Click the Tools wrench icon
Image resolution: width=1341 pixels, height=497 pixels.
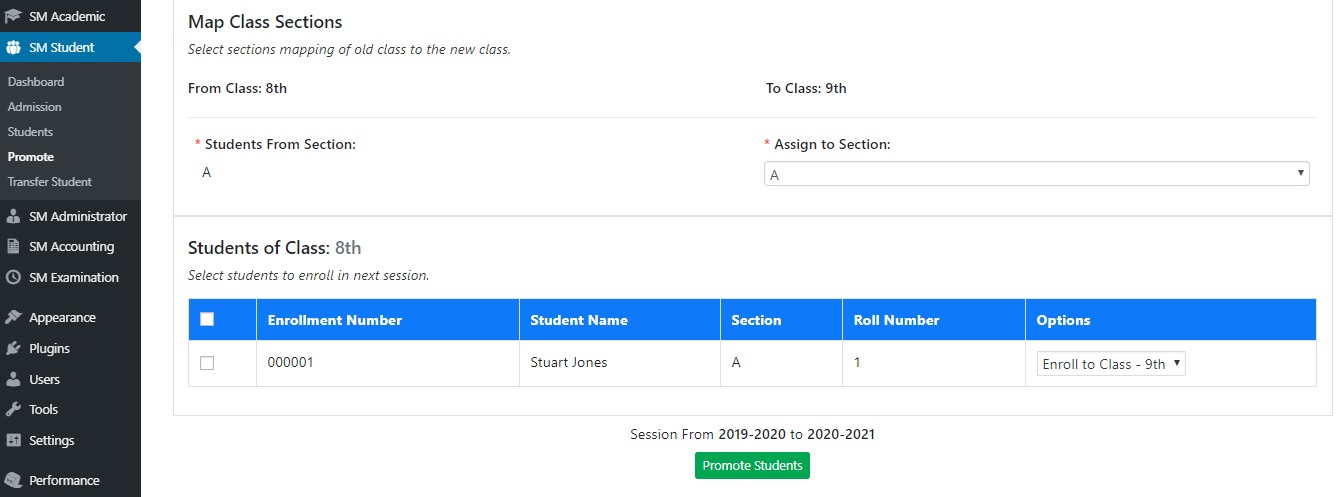tap(13, 410)
